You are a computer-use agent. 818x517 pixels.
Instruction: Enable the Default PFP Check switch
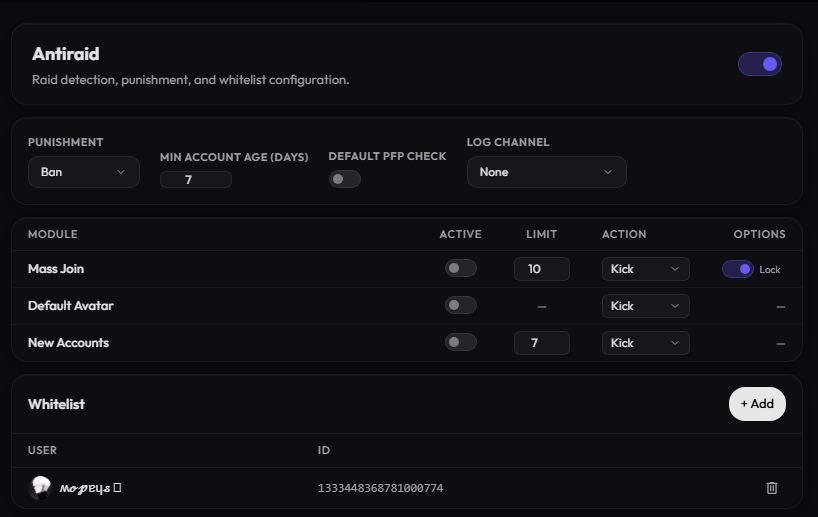coord(344,179)
